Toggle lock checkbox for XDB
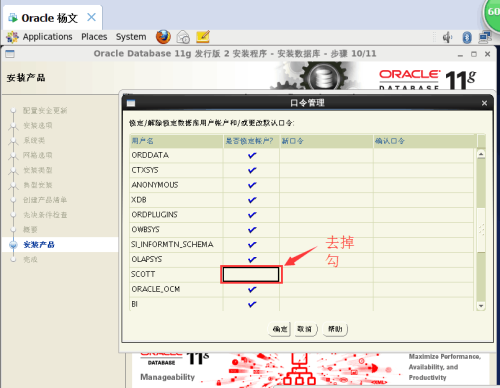The height and width of the screenshot is (388, 500). [252, 200]
